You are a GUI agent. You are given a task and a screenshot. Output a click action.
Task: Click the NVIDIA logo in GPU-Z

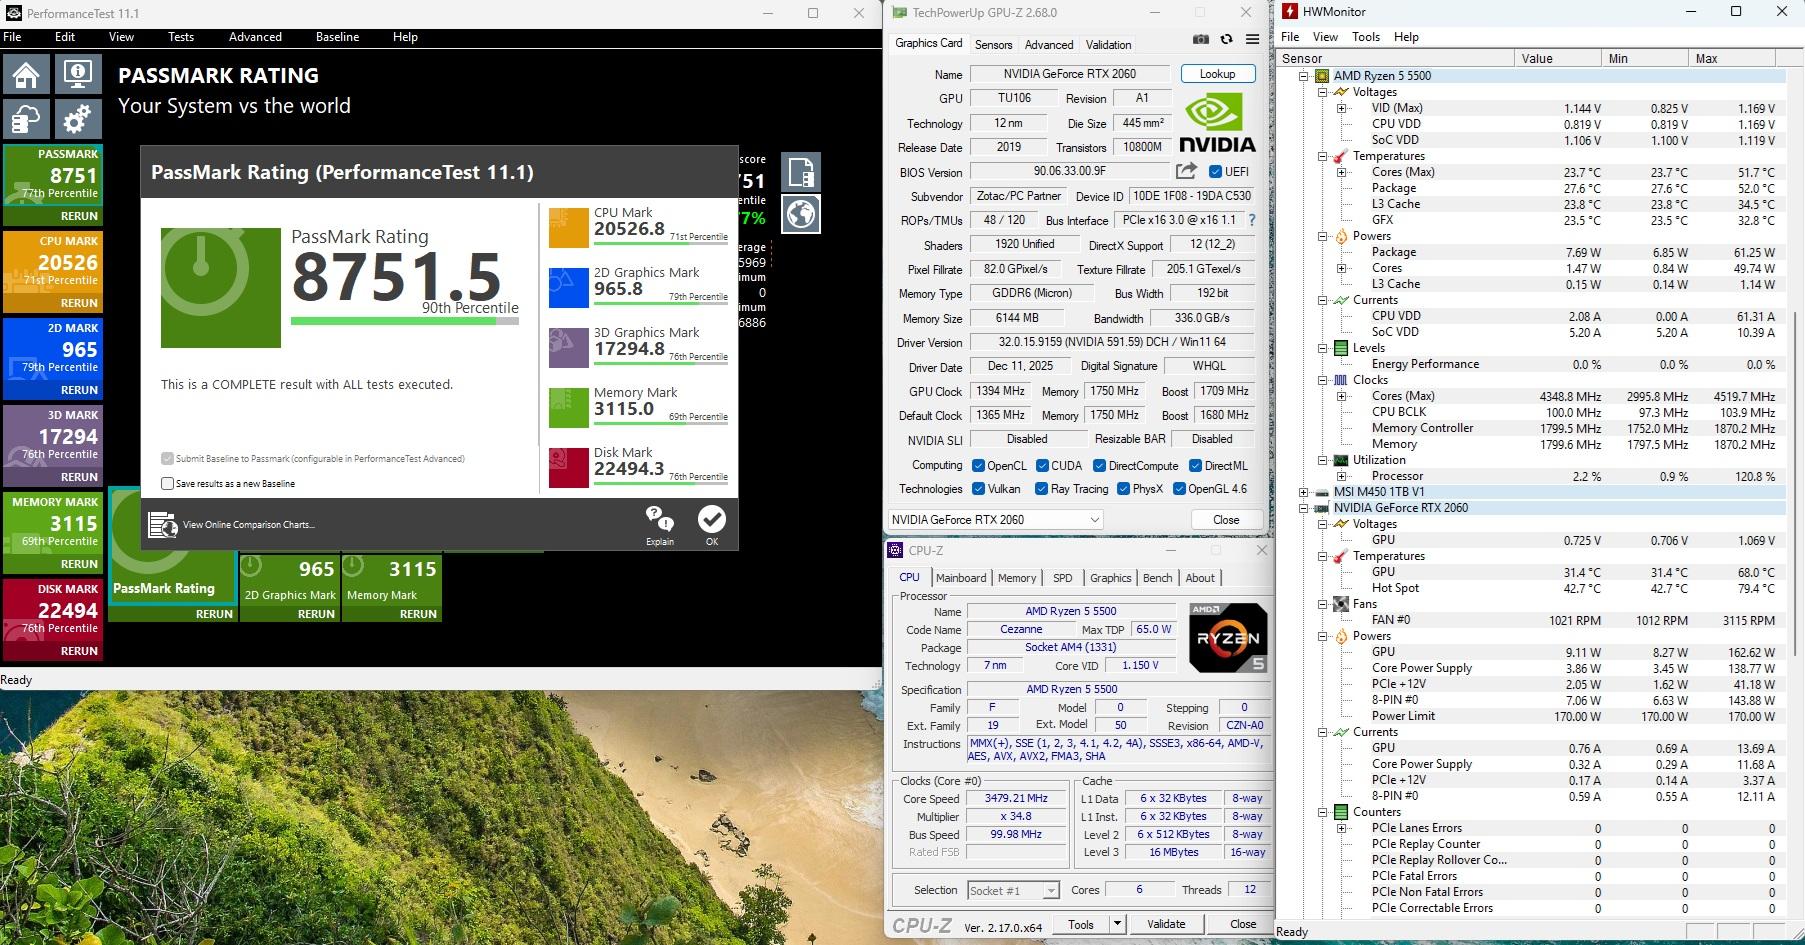coord(1216,122)
